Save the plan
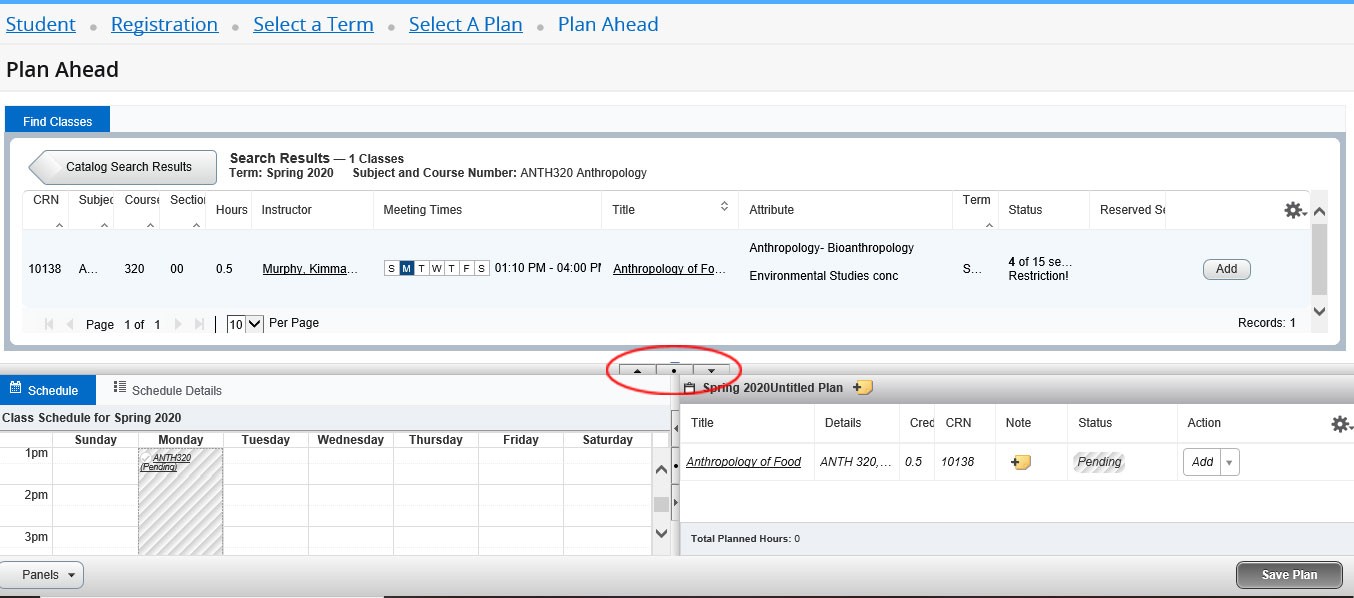1354x598 pixels. pyautogui.click(x=1289, y=575)
